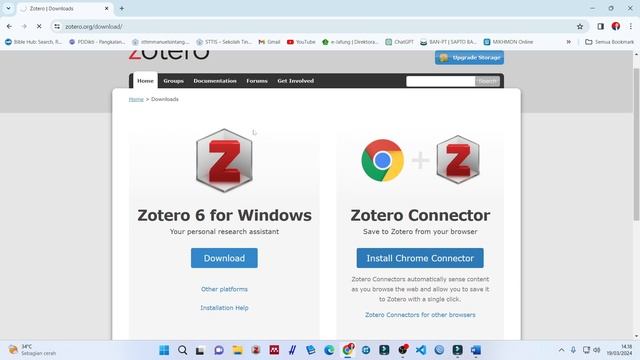This screenshot has width=640, height=360.
Task: Open Visual Studio Code from the taskbar
Action: 421,350
